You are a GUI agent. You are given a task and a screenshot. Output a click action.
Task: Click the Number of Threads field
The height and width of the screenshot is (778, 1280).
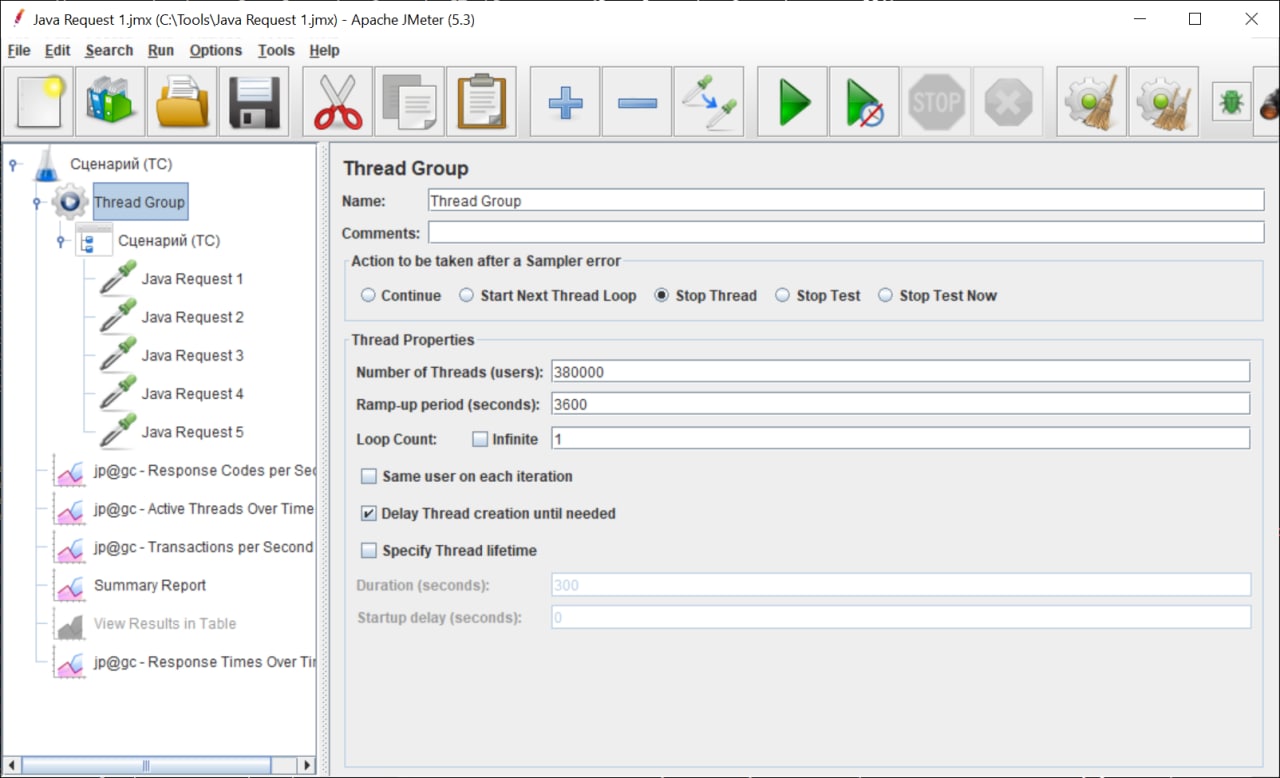pyautogui.click(x=901, y=372)
